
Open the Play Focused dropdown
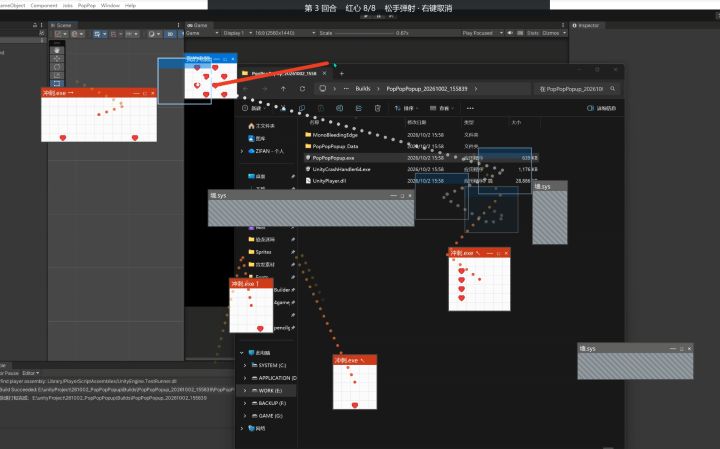482,33
